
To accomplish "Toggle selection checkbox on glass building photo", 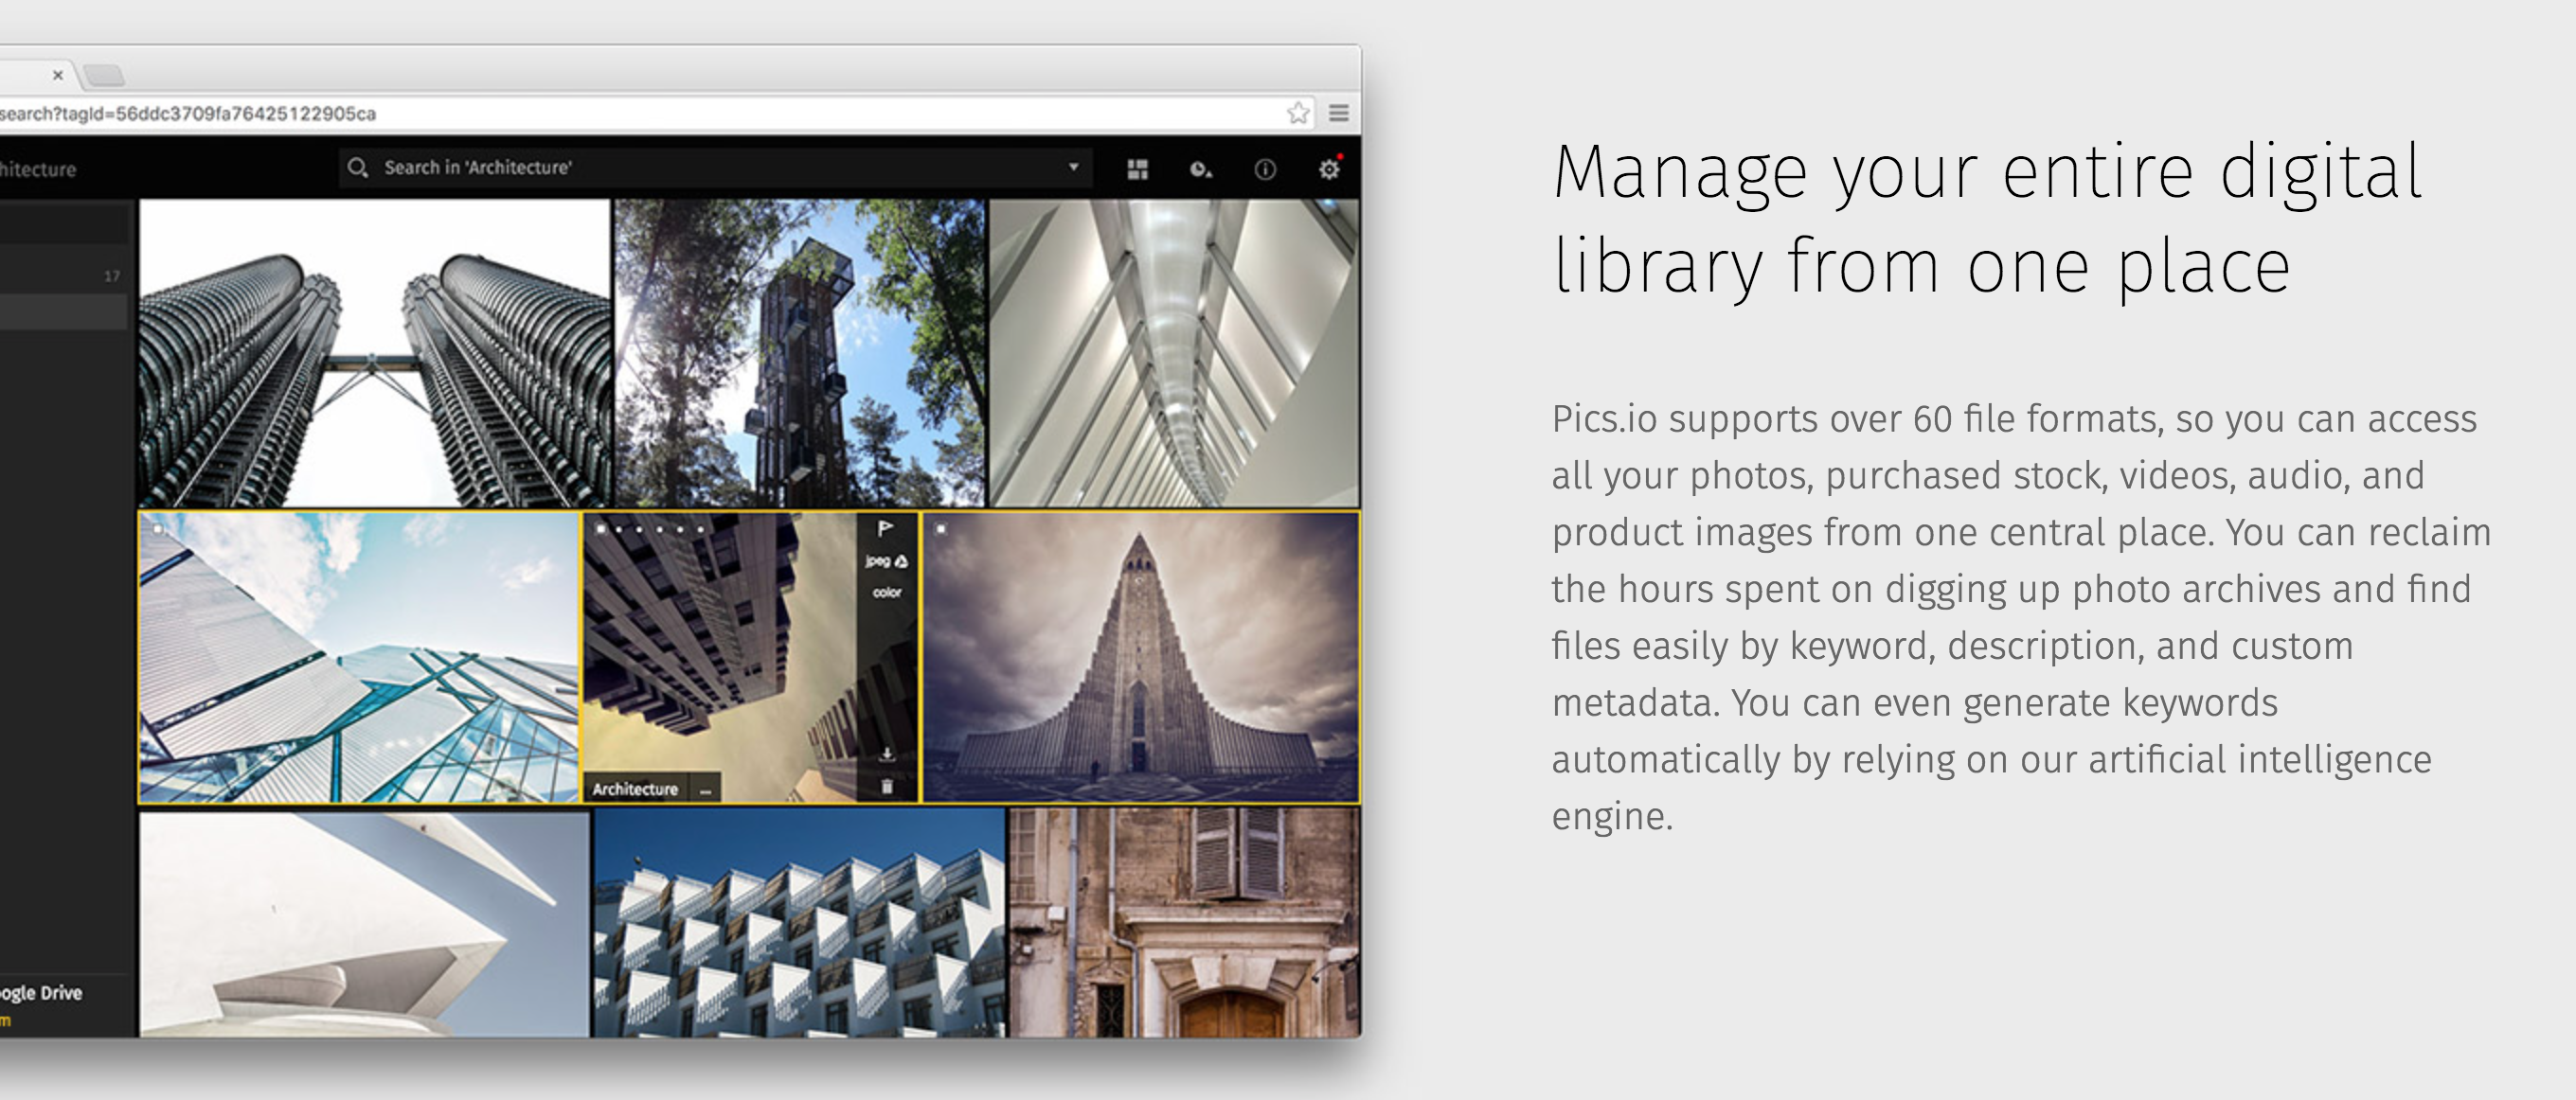I will coord(157,529).
